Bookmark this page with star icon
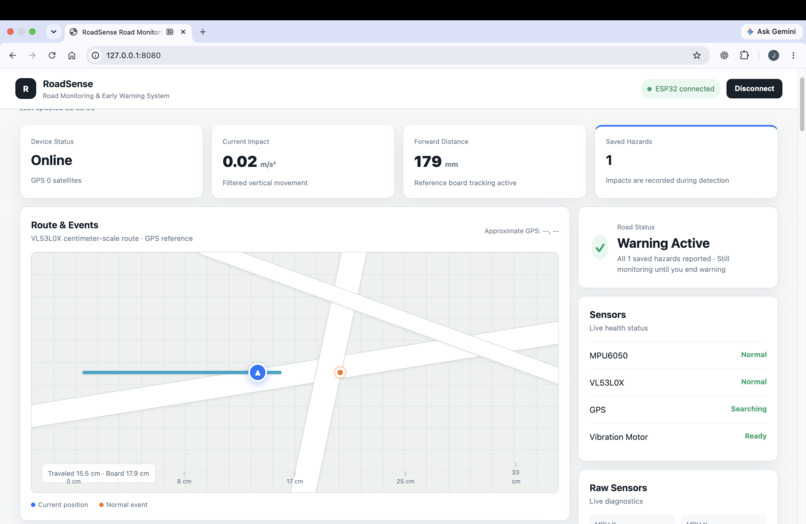This screenshot has height=524, width=806. (x=697, y=55)
